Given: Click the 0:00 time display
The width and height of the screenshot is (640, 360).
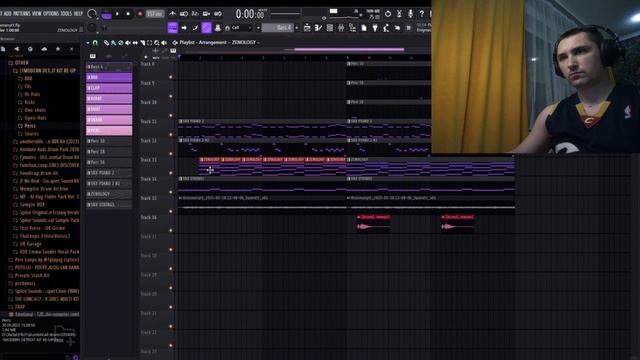Looking at the screenshot, I should [x=250, y=14].
